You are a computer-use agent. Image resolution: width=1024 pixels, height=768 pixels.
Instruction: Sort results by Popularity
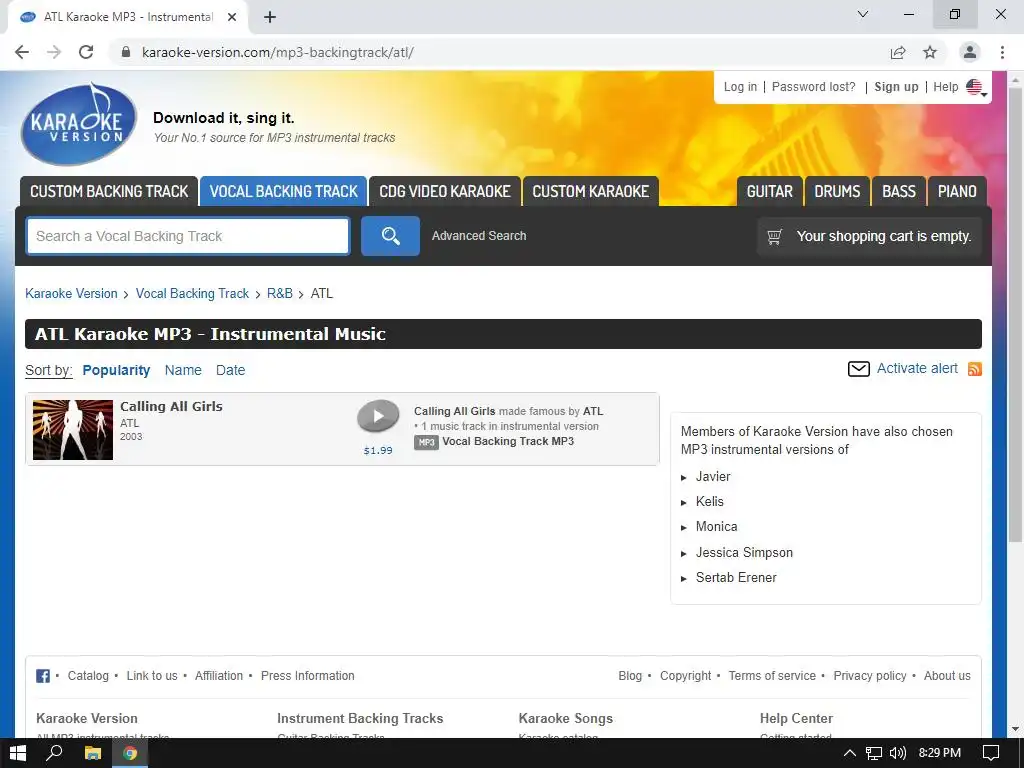point(116,370)
